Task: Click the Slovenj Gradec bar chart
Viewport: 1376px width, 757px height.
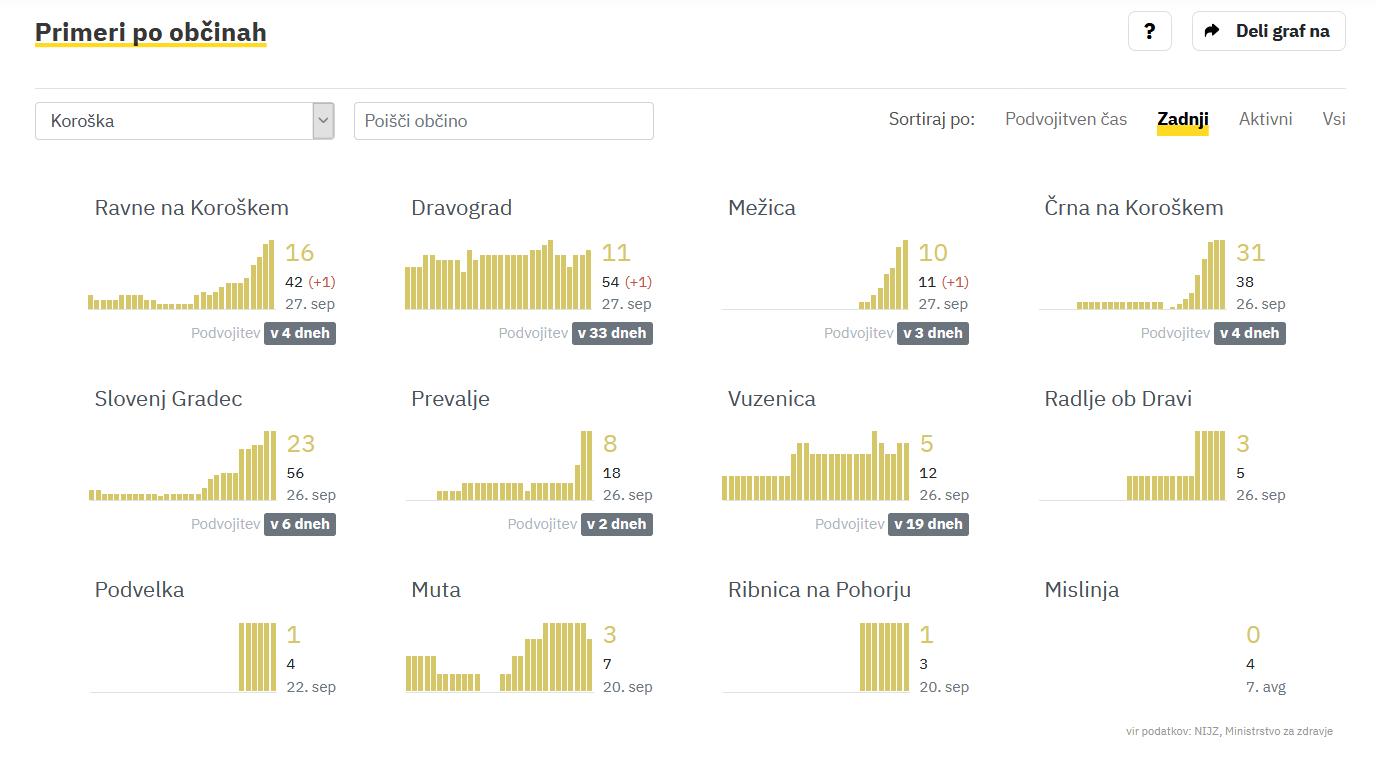Action: click(x=182, y=467)
